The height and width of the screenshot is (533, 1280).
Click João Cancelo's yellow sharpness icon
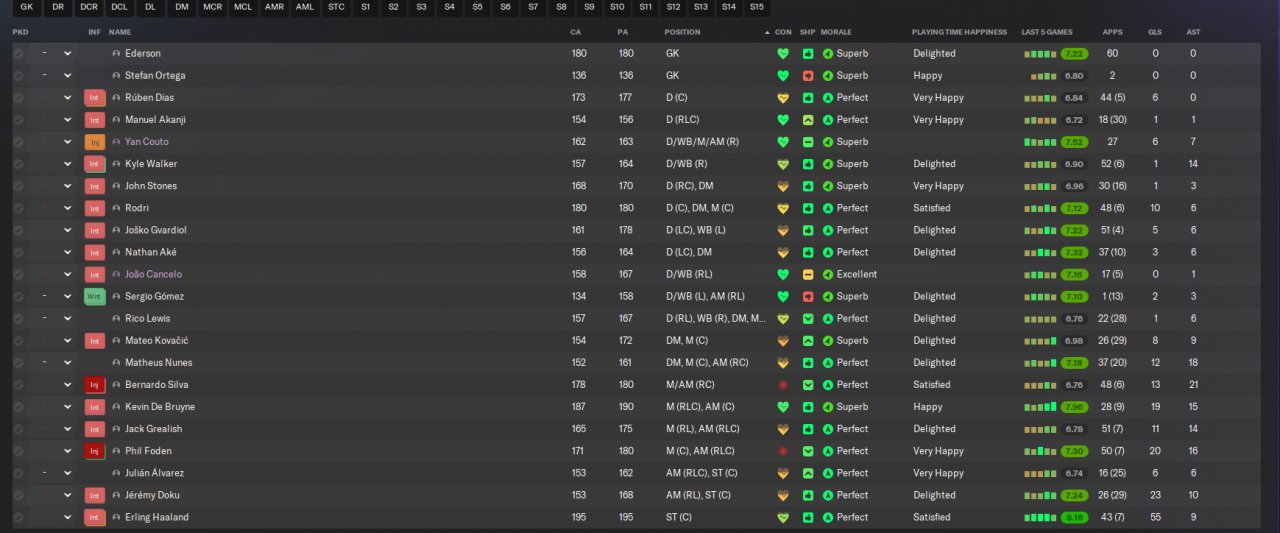(x=808, y=274)
